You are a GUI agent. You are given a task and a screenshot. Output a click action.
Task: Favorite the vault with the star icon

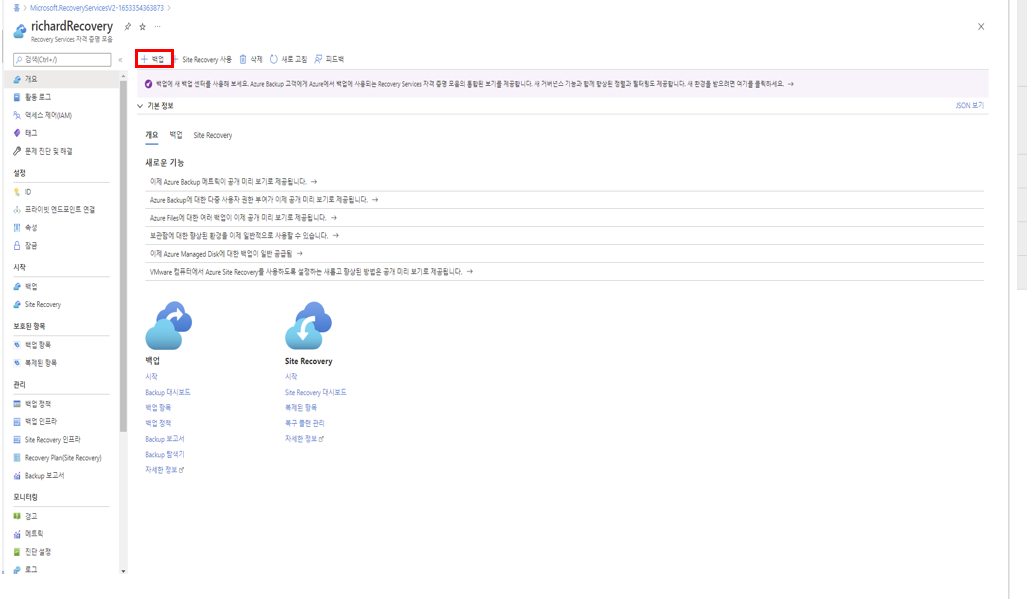click(x=143, y=27)
